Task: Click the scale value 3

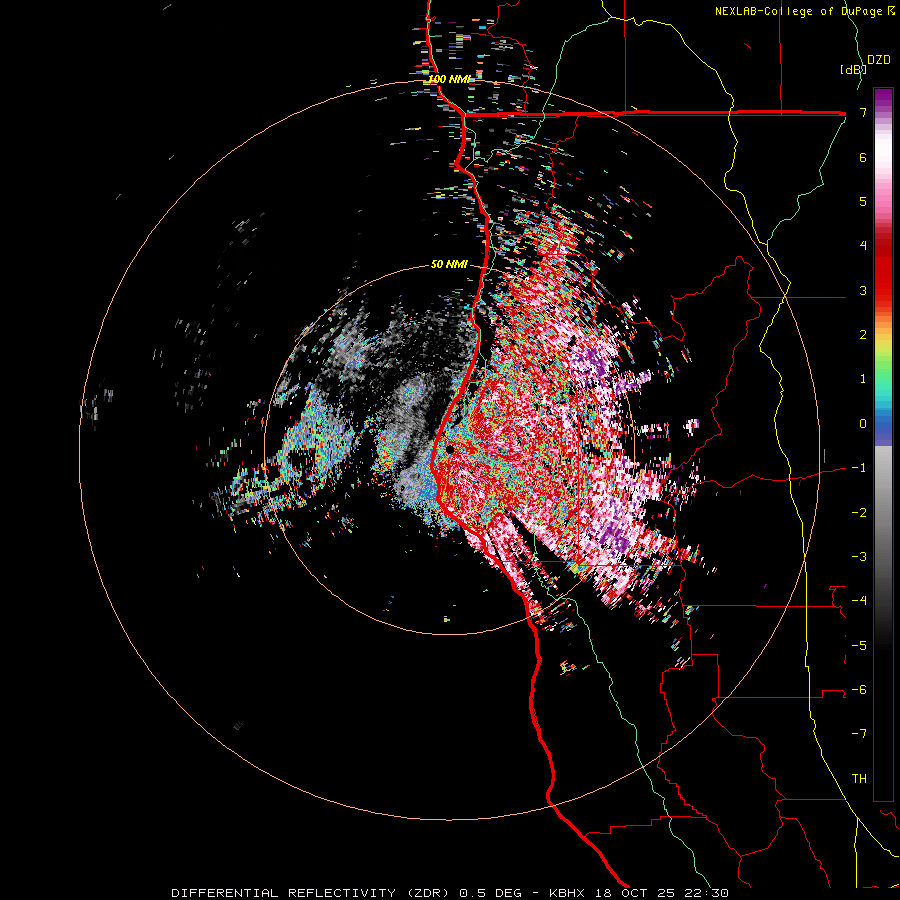Action: pyautogui.click(x=863, y=290)
